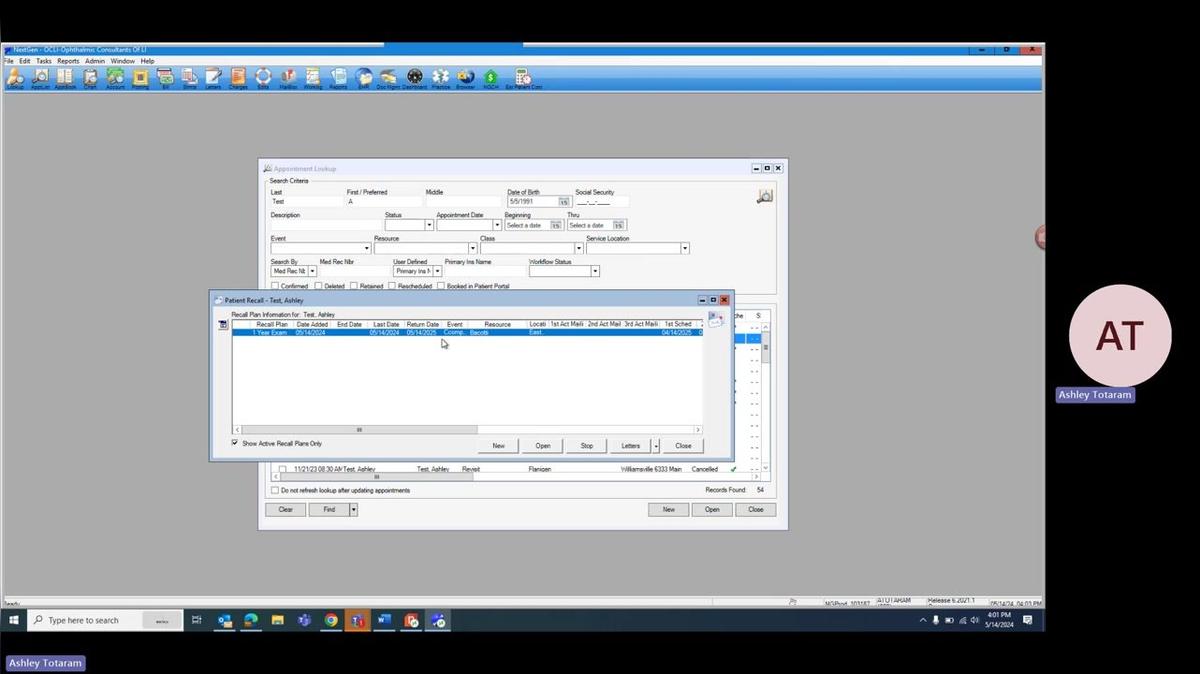Click the Letters toolbar icon
Viewport: 1200px width, 674px height.
click(x=214, y=78)
